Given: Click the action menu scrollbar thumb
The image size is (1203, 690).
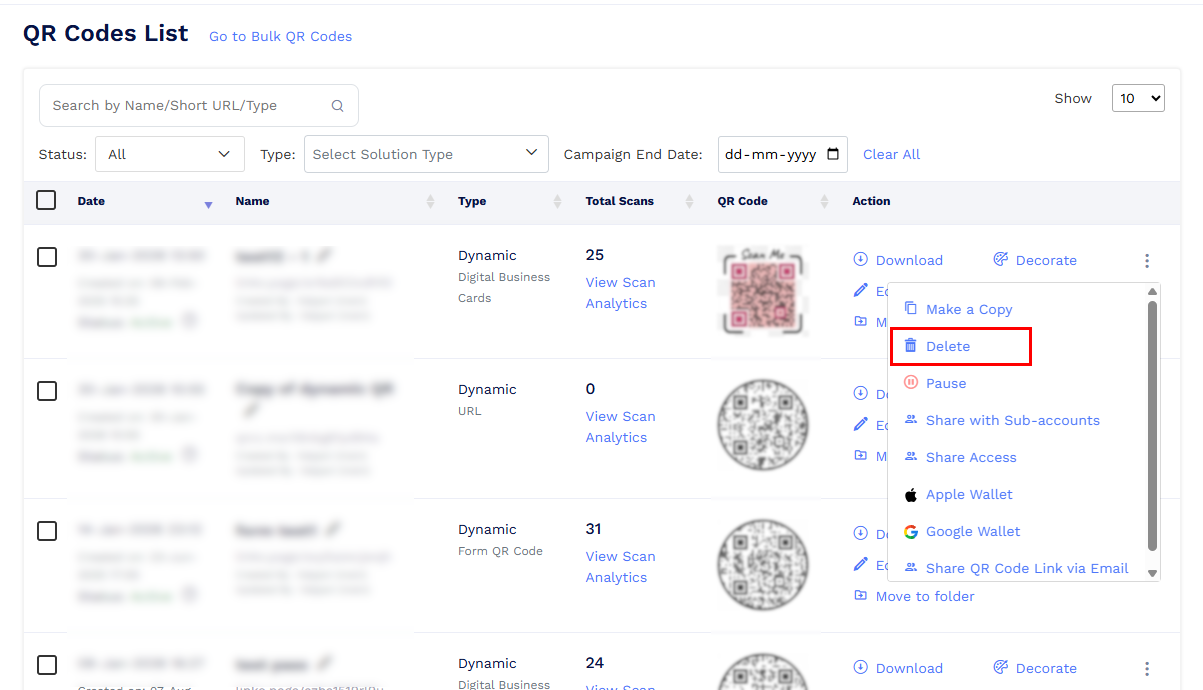Looking at the screenshot, I should click(x=1152, y=425).
